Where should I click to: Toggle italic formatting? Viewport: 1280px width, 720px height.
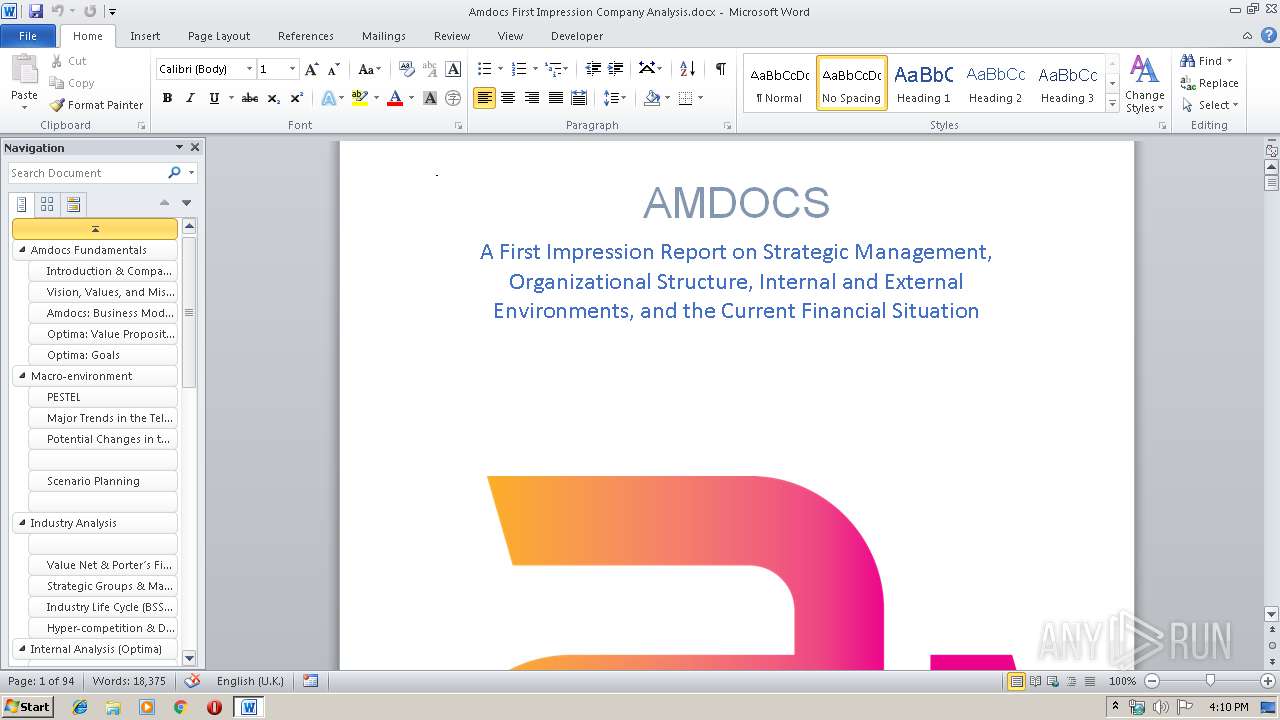[190, 98]
